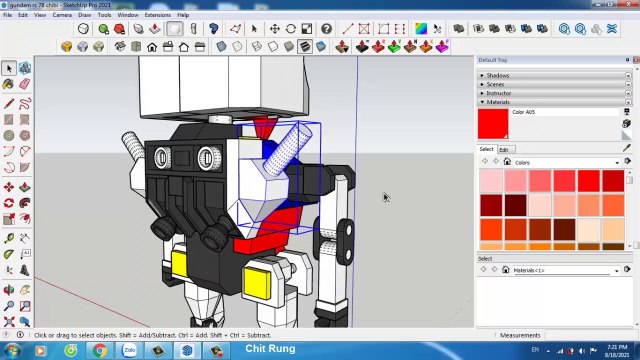This screenshot has height=360, width=640.
Task: Activate the Move tool in the left toolbar
Action: 9,187
